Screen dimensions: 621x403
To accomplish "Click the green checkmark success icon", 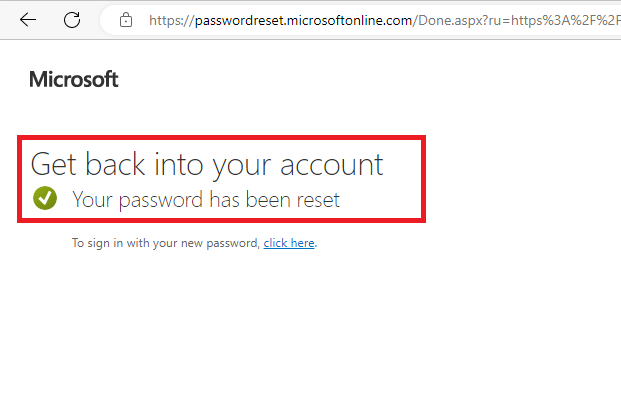I will tap(44, 199).
